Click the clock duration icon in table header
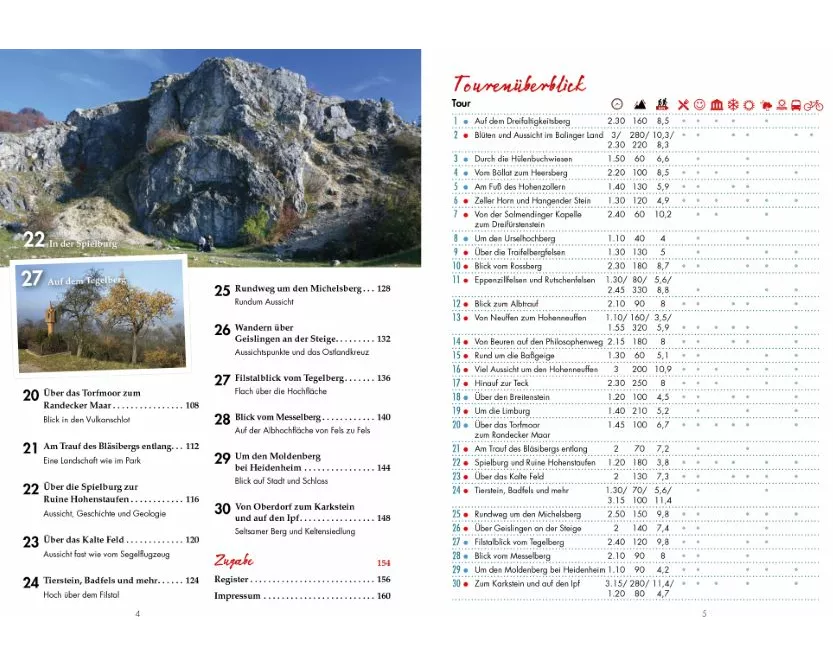 (617, 104)
